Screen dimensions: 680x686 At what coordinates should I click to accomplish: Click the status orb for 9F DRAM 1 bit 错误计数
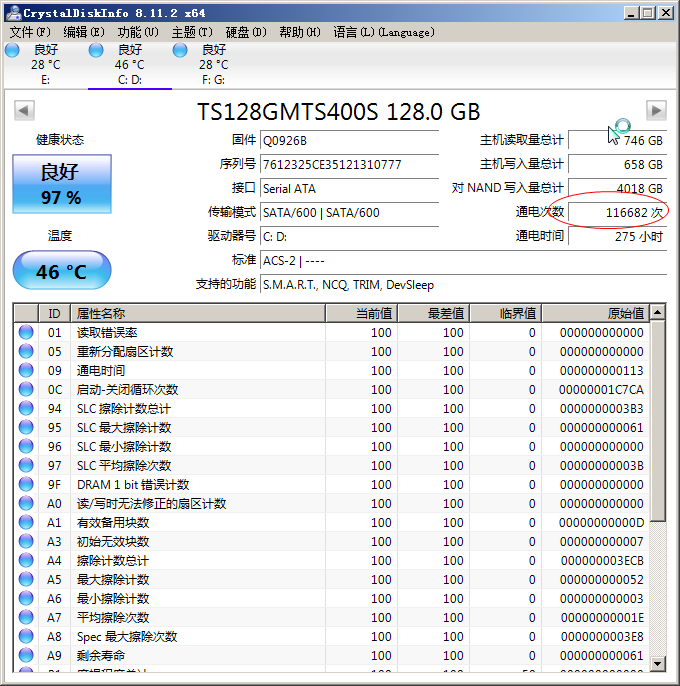tap(26, 484)
